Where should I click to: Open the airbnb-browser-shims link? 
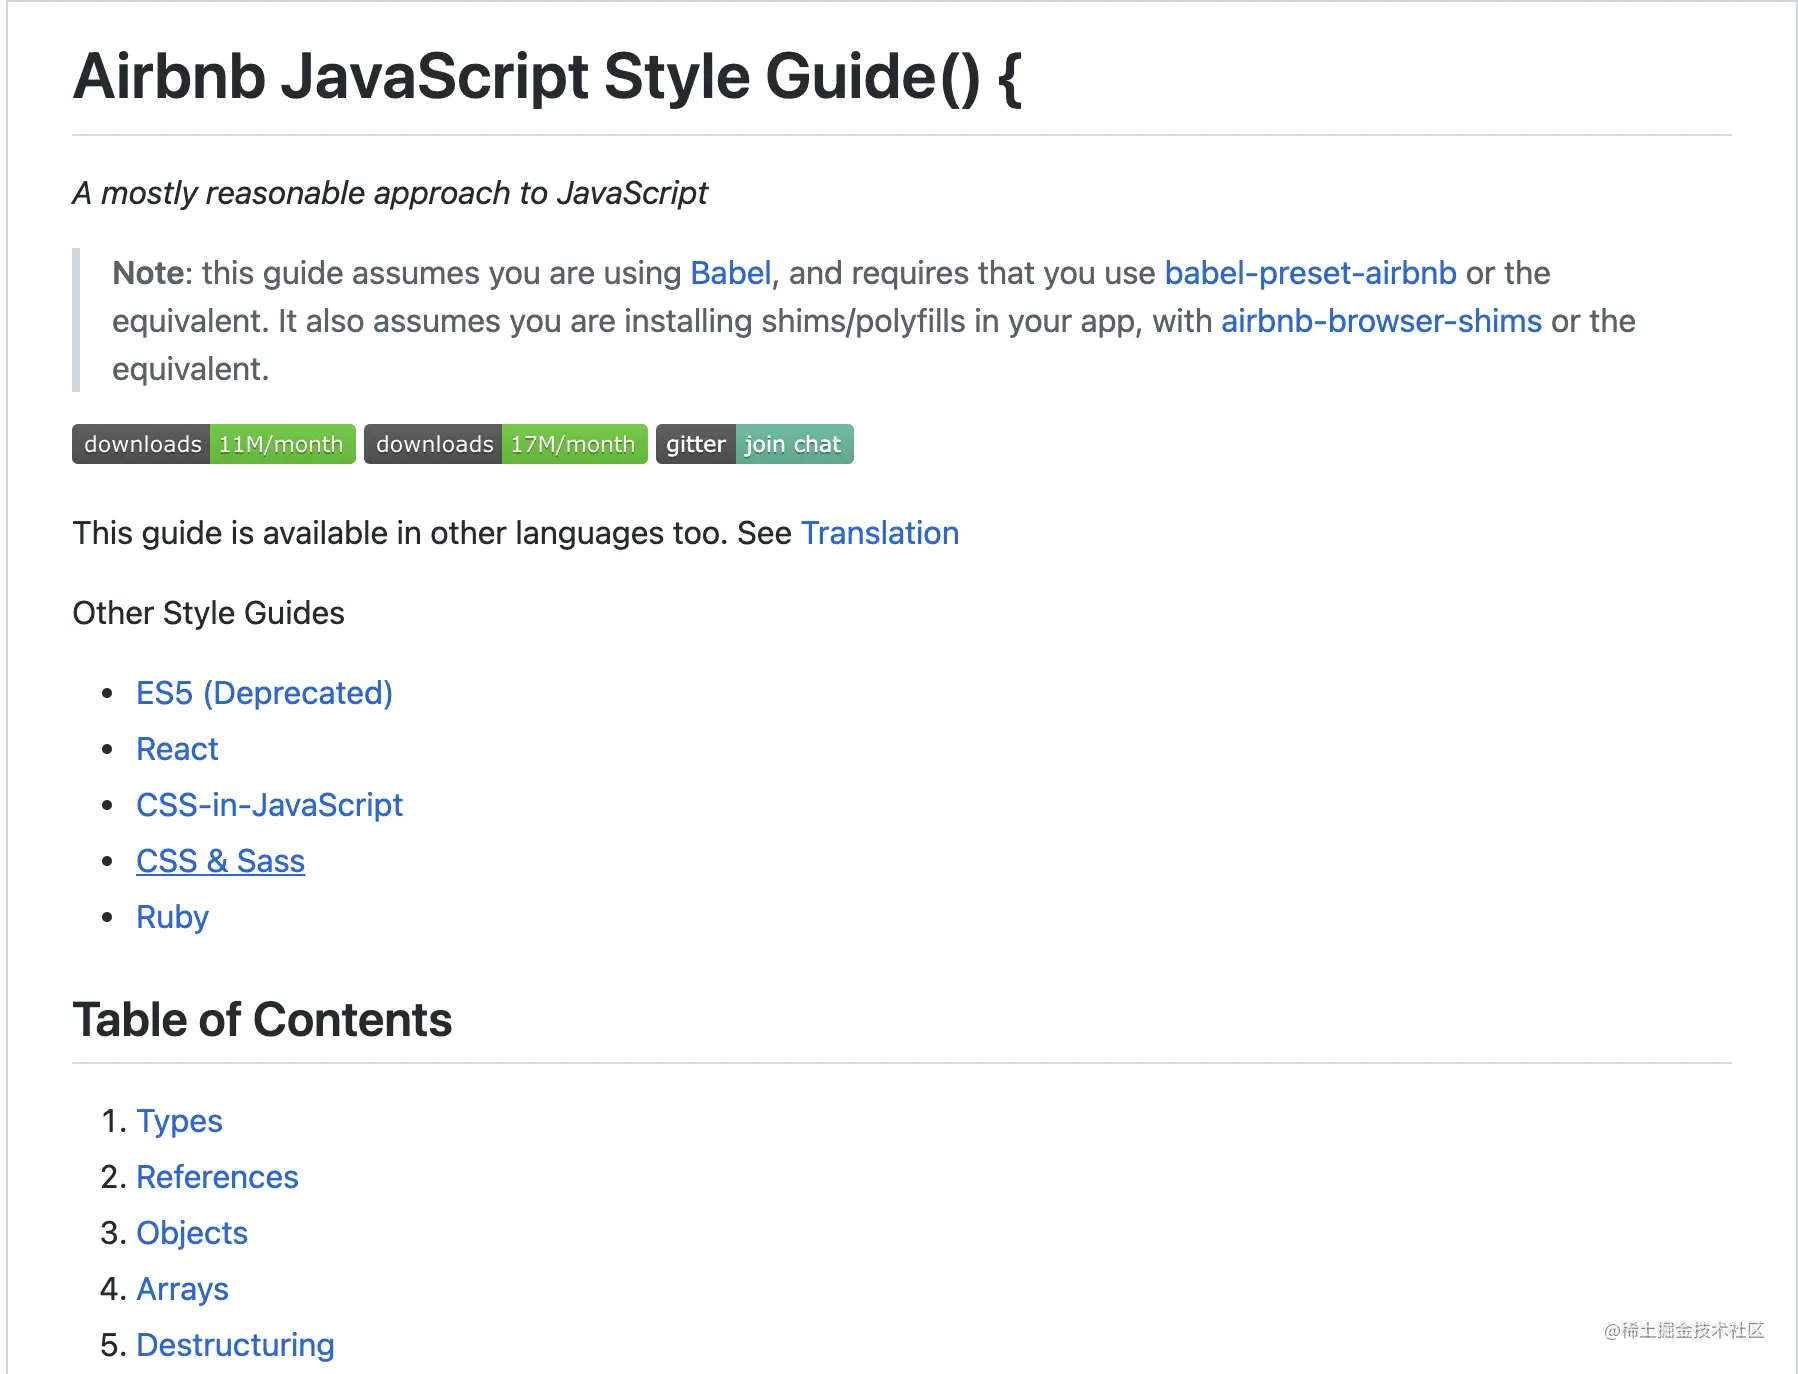[x=1381, y=321]
